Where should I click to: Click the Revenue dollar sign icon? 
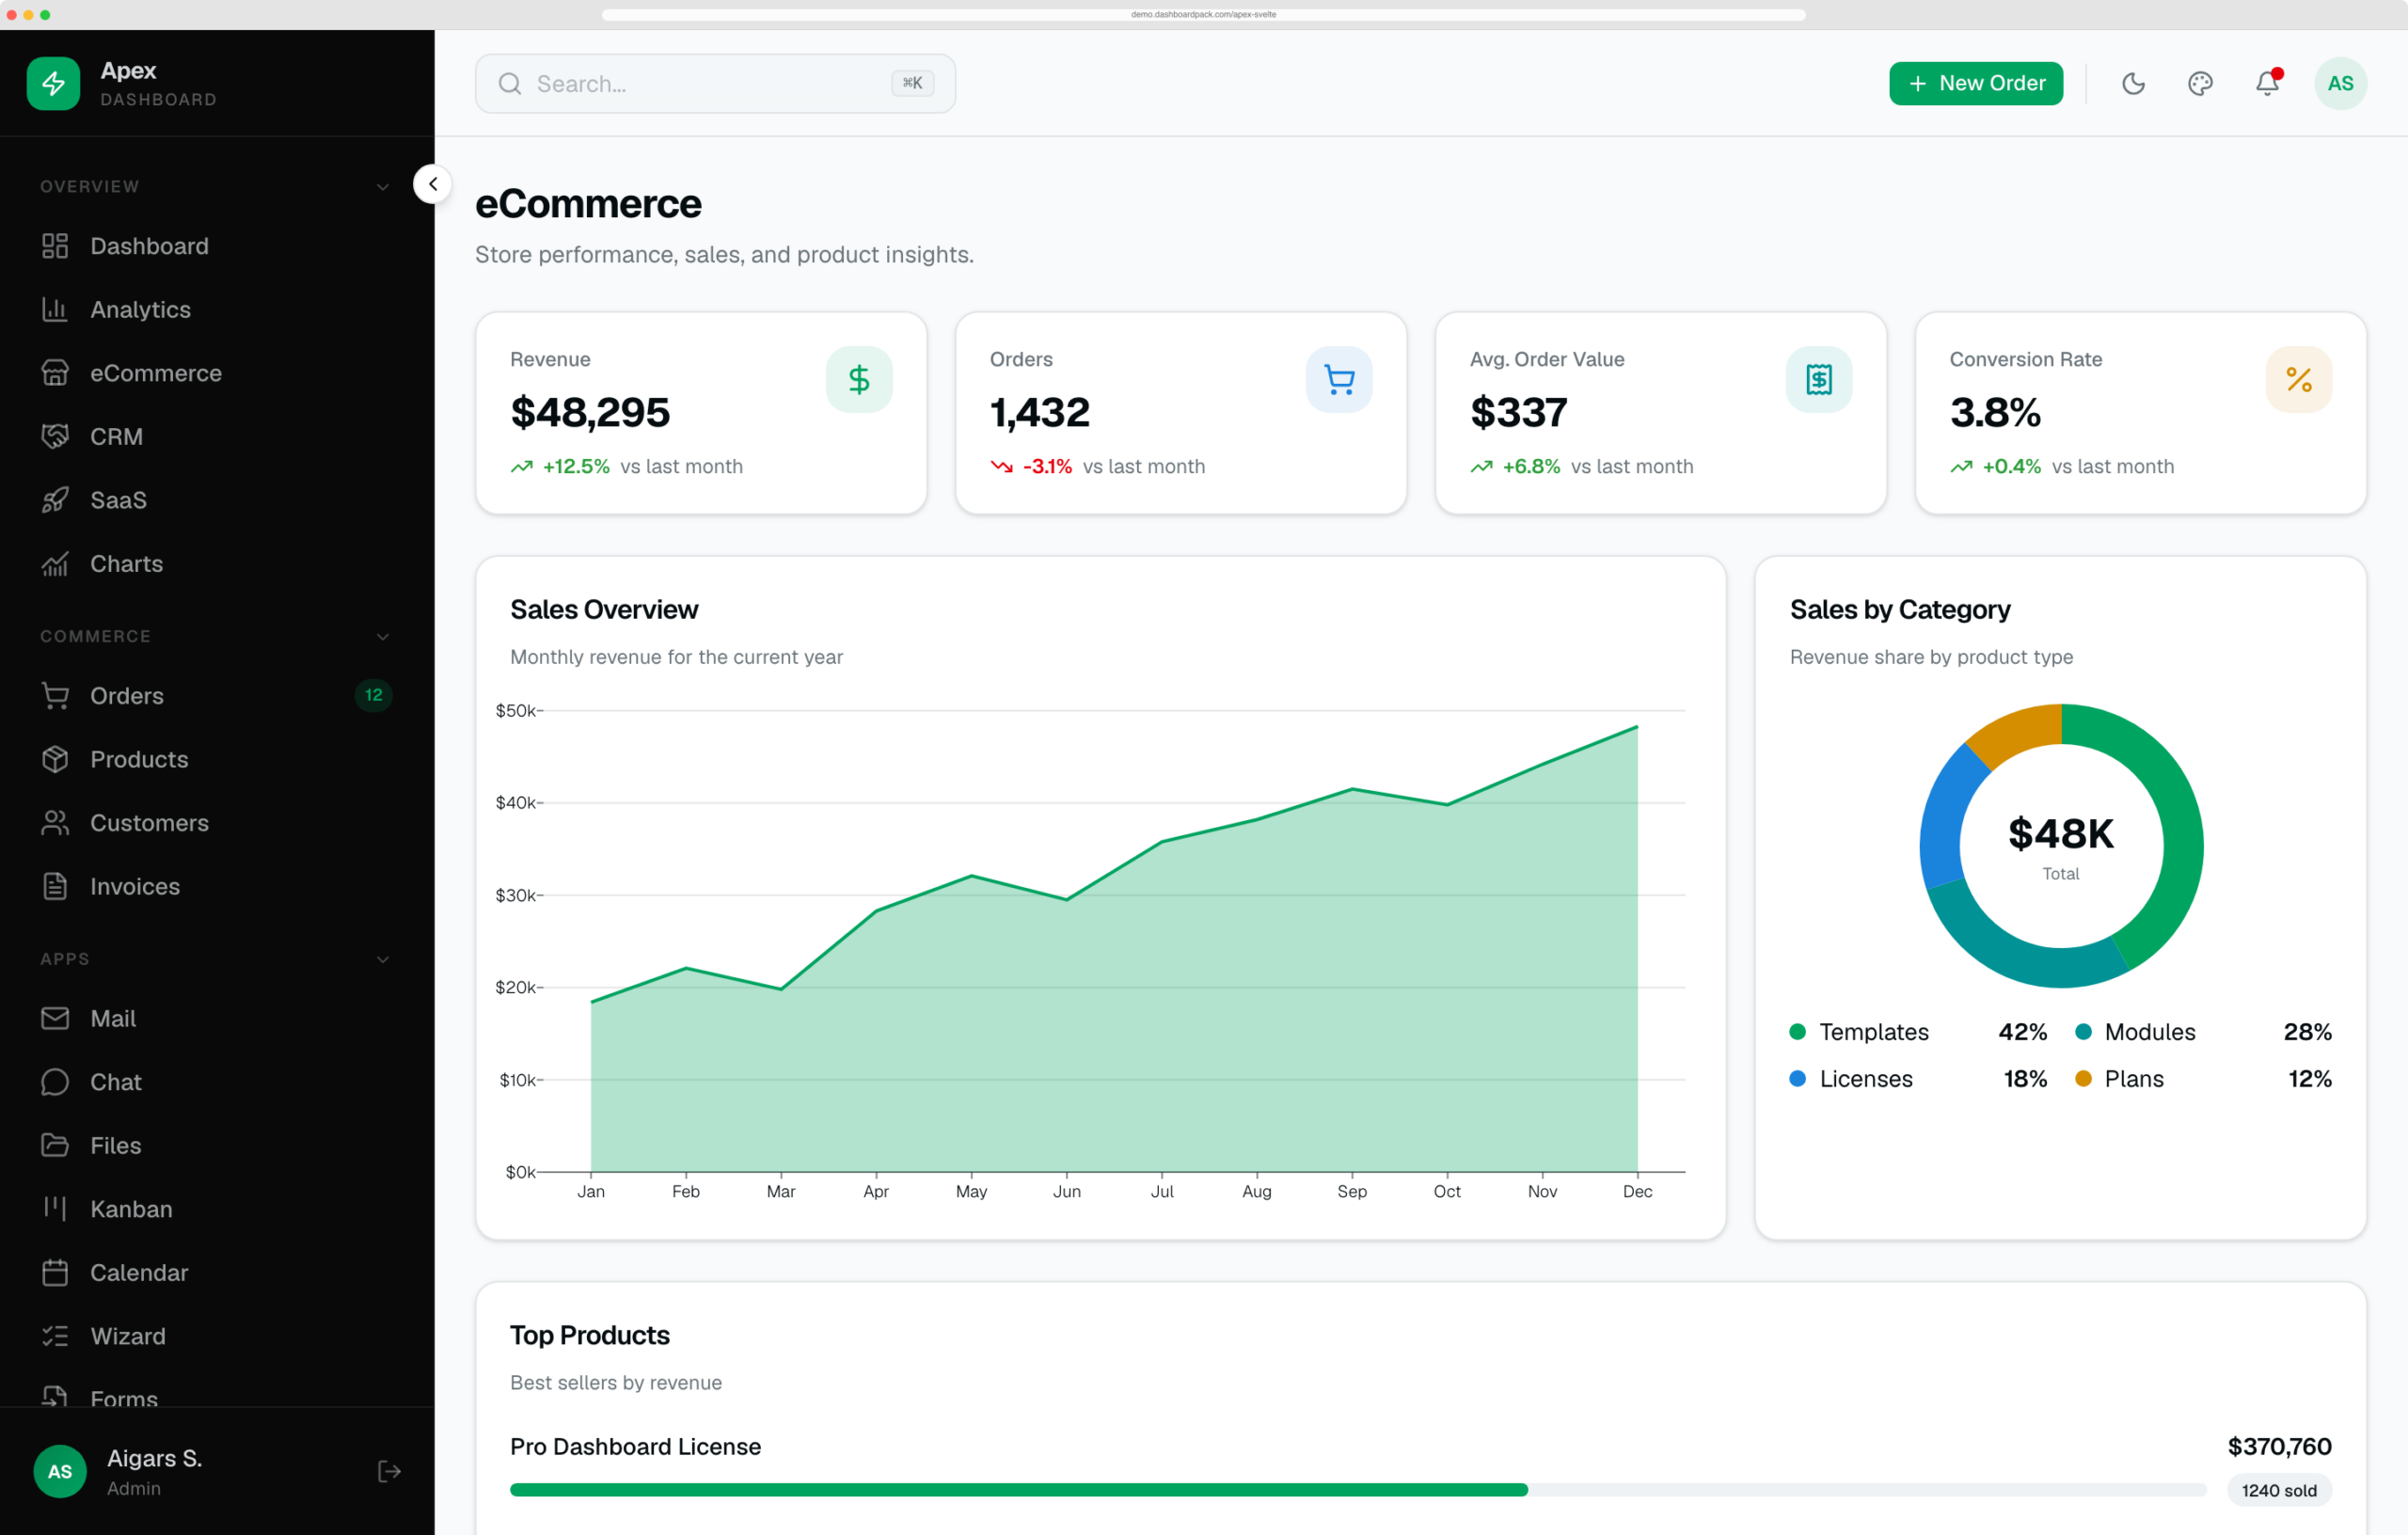859,380
